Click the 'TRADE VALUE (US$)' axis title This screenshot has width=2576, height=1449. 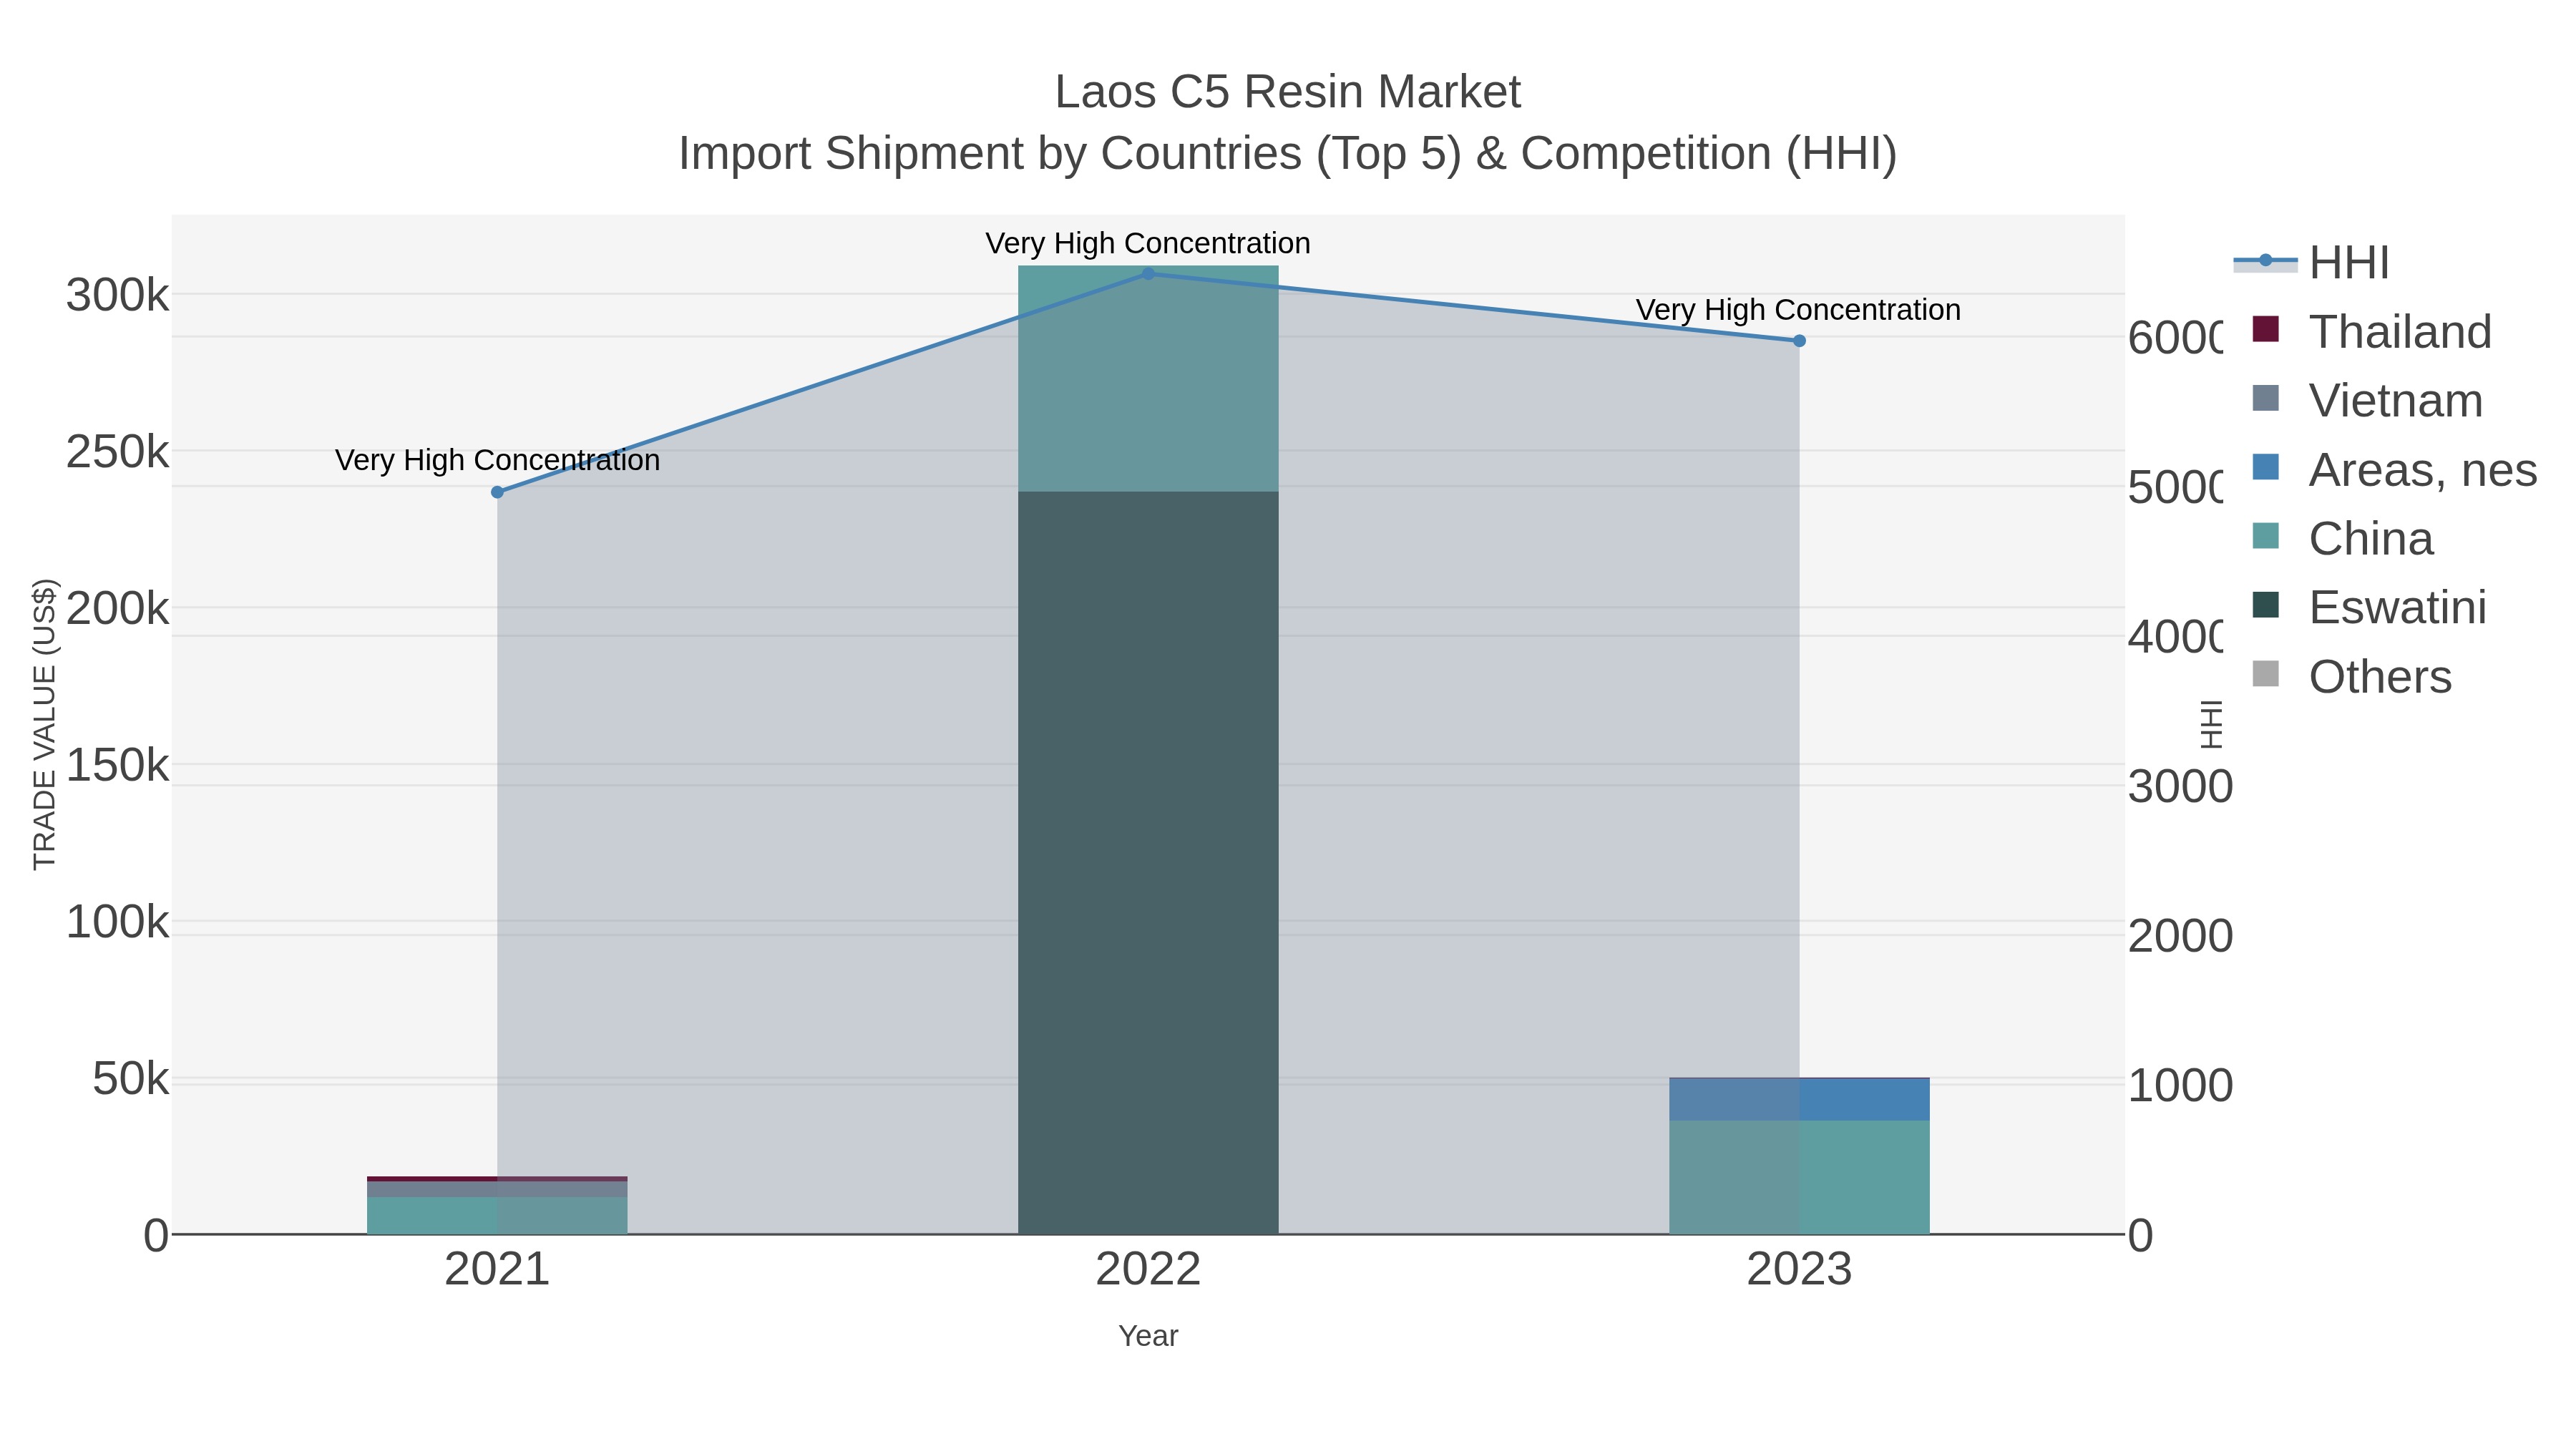44,724
